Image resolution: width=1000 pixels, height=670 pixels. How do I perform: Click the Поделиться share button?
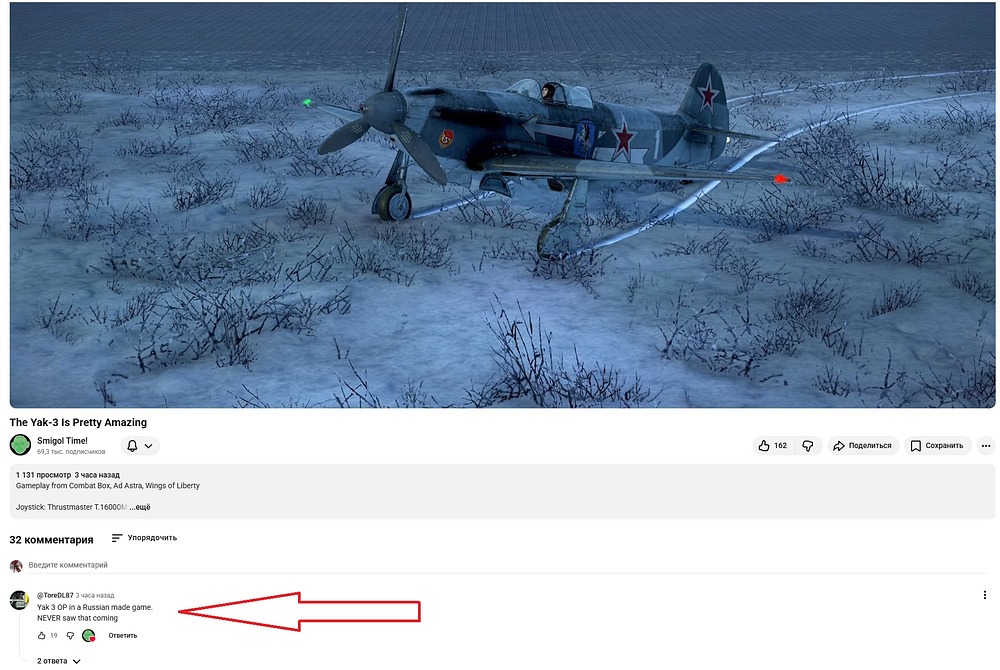[x=863, y=446]
